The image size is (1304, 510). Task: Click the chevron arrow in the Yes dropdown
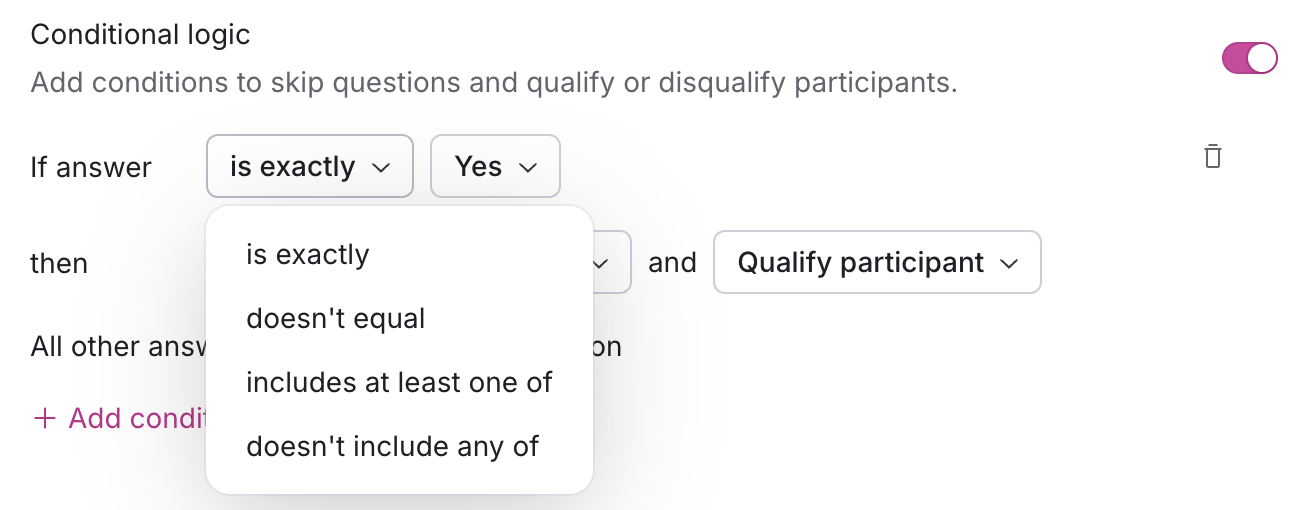[528, 167]
